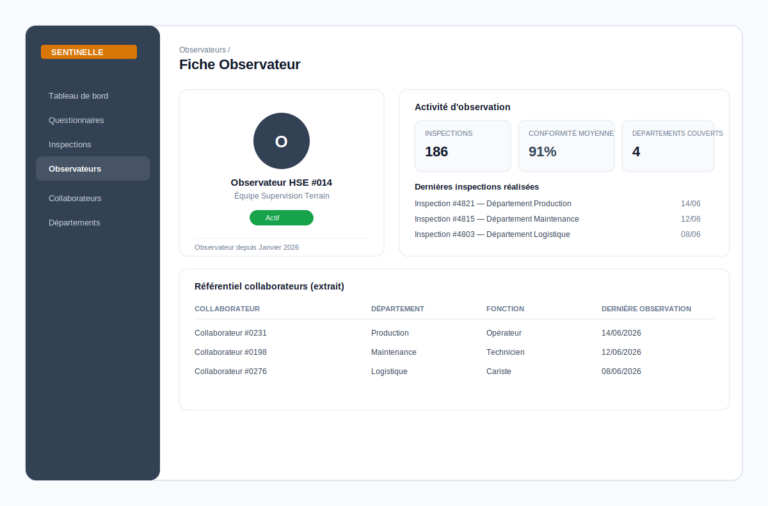Open Inspection #4815 Département Maintenance
This screenshot has height=506, width=768.
[497, 219]
